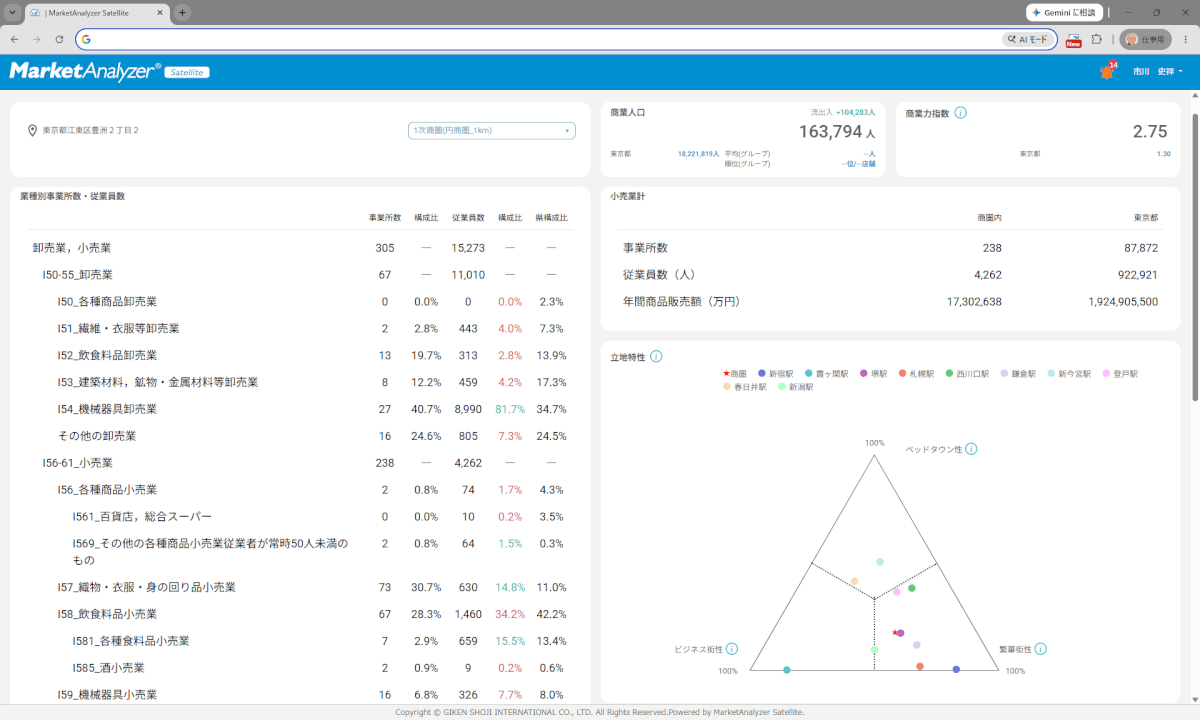Show info for ベッドタウン性 axis
Image resolution: width=1200 pixels, height=720 pixels.
pyautogui.click(x=971, y=449)
